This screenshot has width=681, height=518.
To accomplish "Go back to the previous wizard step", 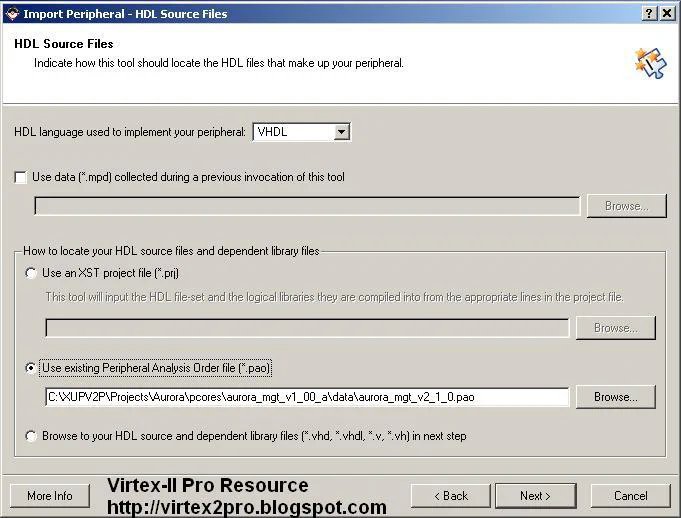I will (x=451, y=496).
